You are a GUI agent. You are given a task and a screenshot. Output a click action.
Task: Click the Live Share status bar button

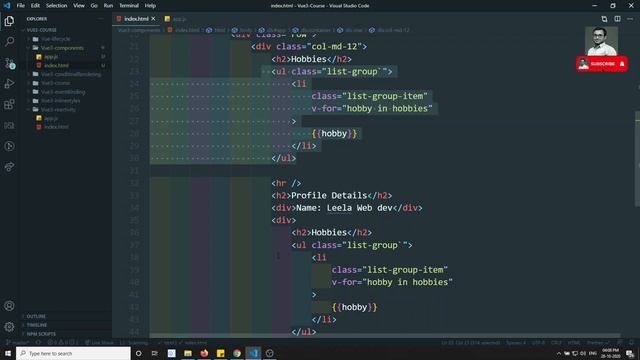(x=99, y=343)
